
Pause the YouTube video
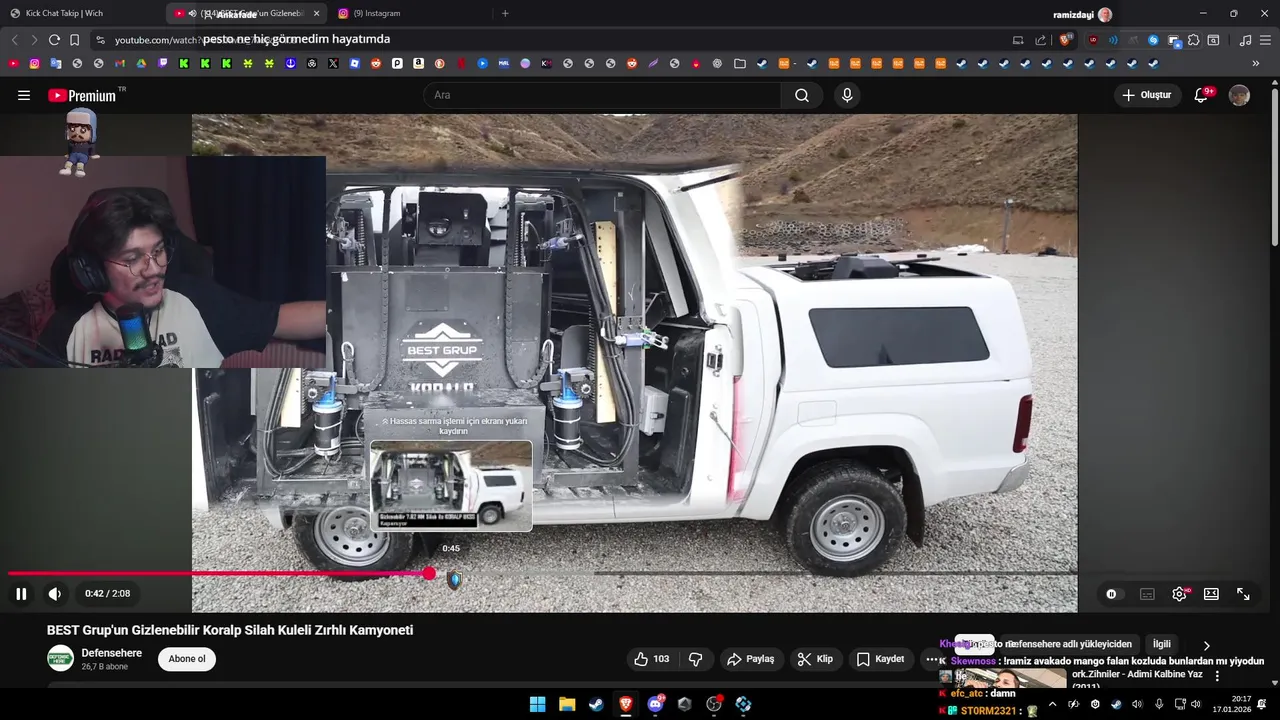21,594
